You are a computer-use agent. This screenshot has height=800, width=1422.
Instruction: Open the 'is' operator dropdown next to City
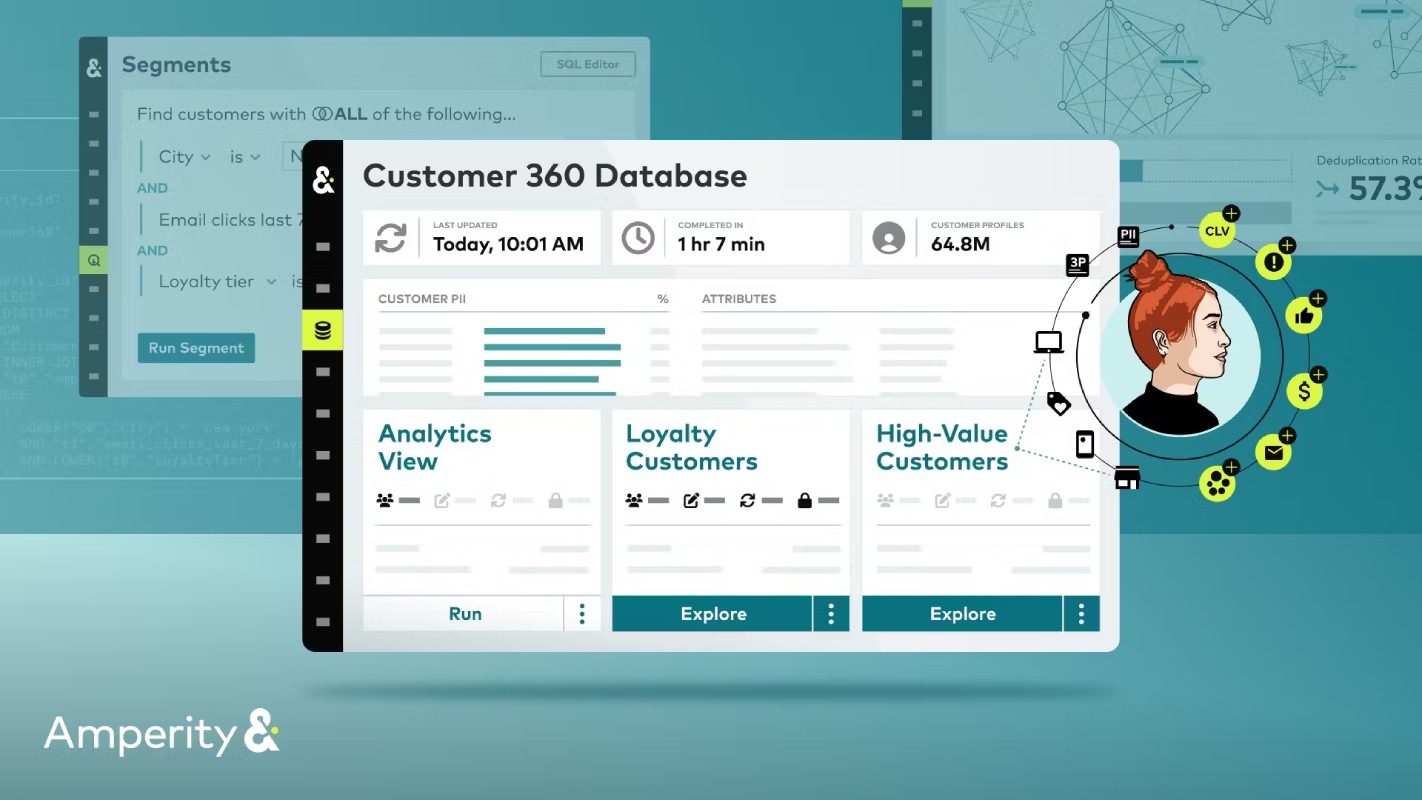(x=245, y=156)
